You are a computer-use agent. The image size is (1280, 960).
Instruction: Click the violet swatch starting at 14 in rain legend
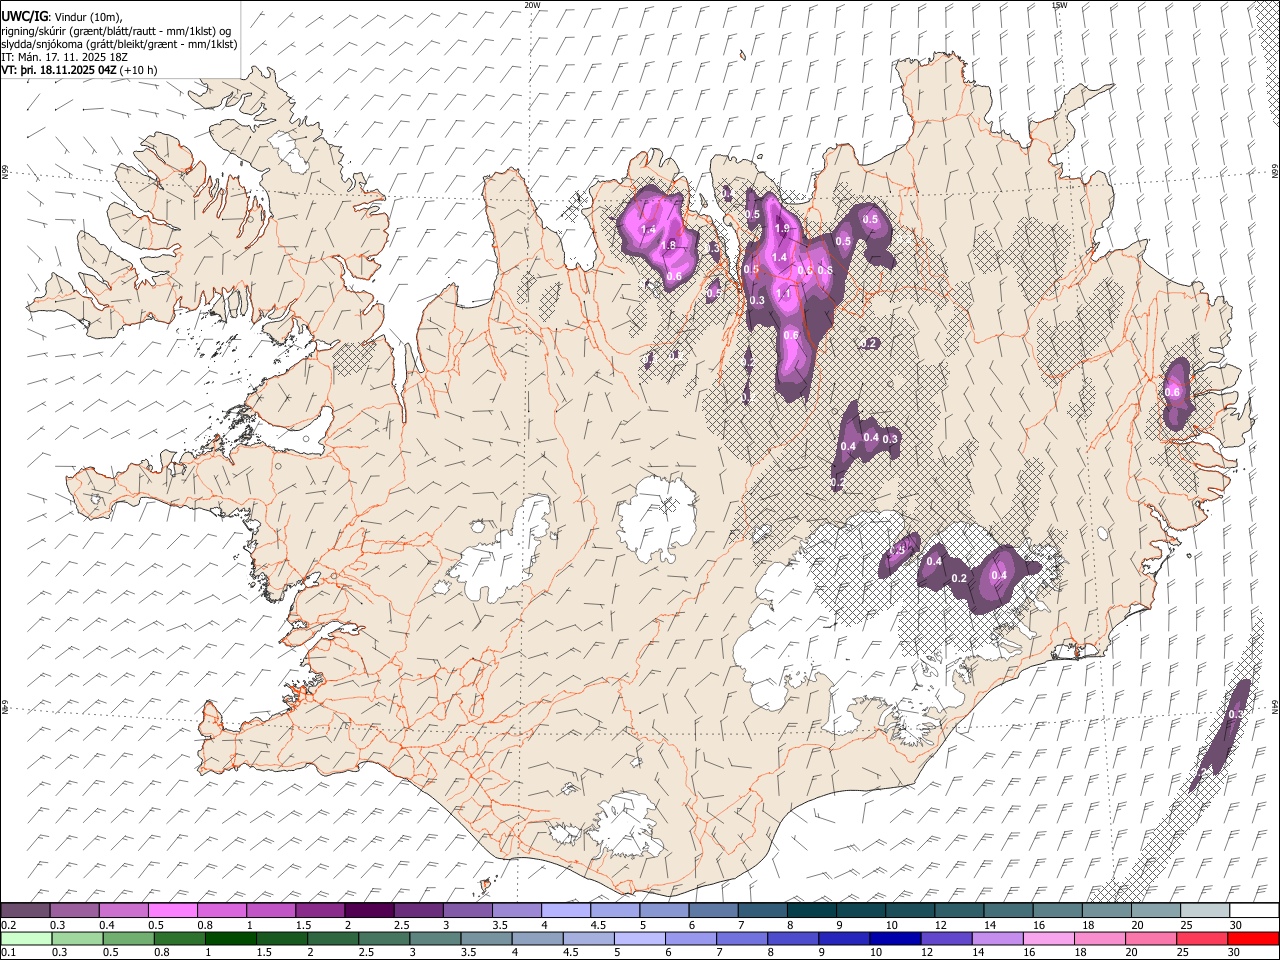998,938
